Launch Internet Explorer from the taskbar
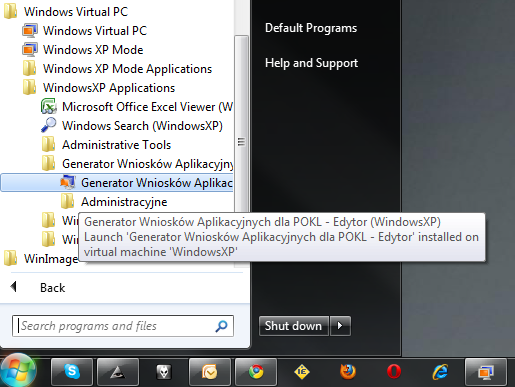 (440, 372)
